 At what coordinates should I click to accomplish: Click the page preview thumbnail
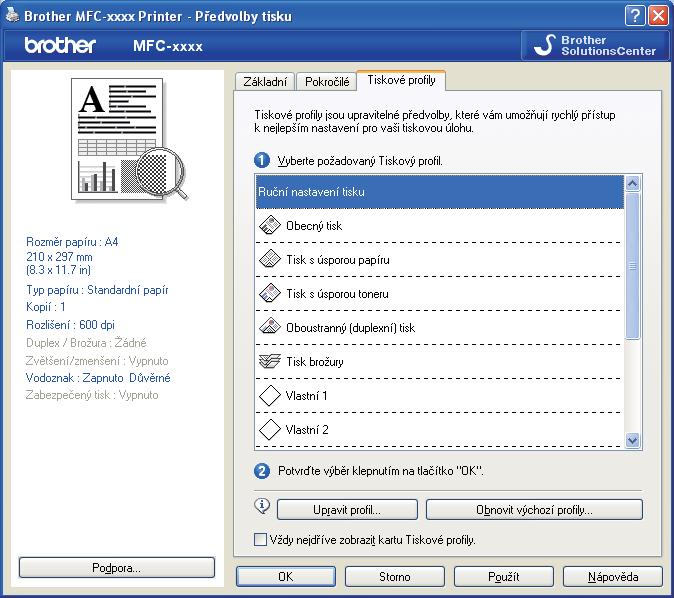click(129, 139)
